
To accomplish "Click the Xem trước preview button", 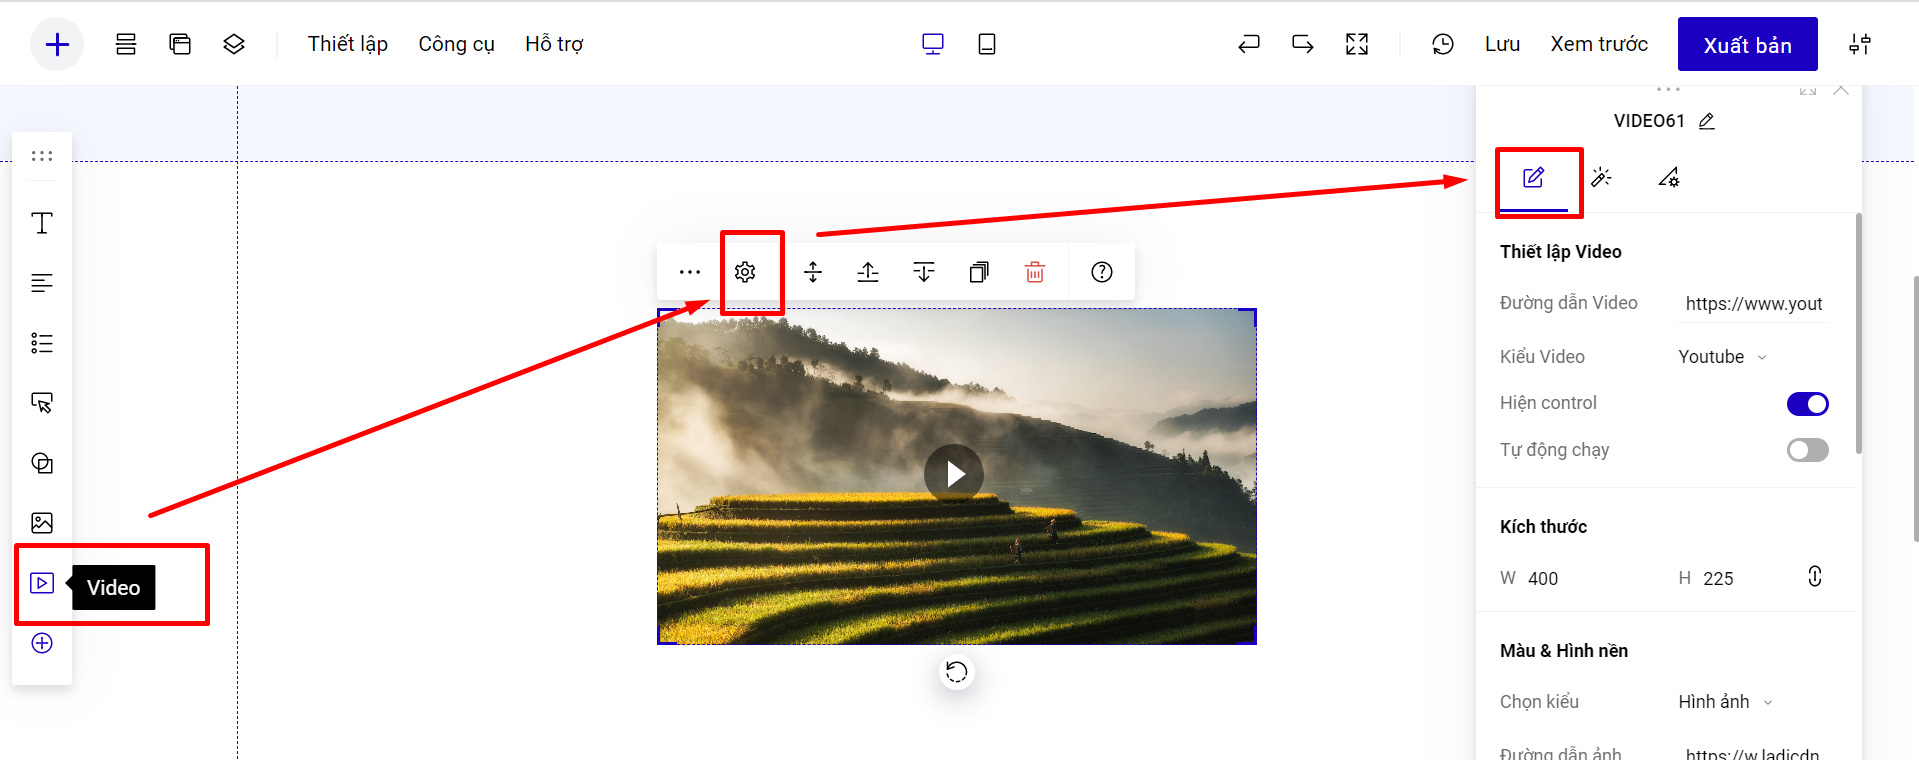I will 1598,44.
